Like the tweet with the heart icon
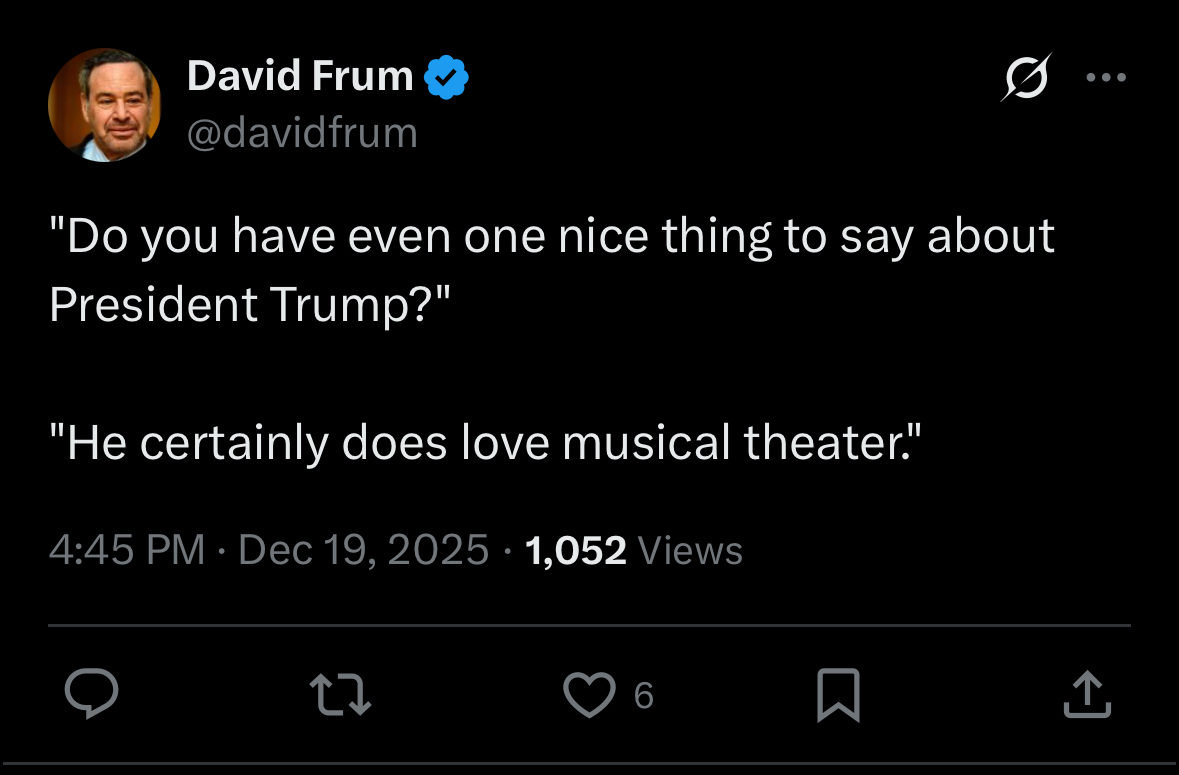The height and width of the screenshot is (775, 1179). 589,695
